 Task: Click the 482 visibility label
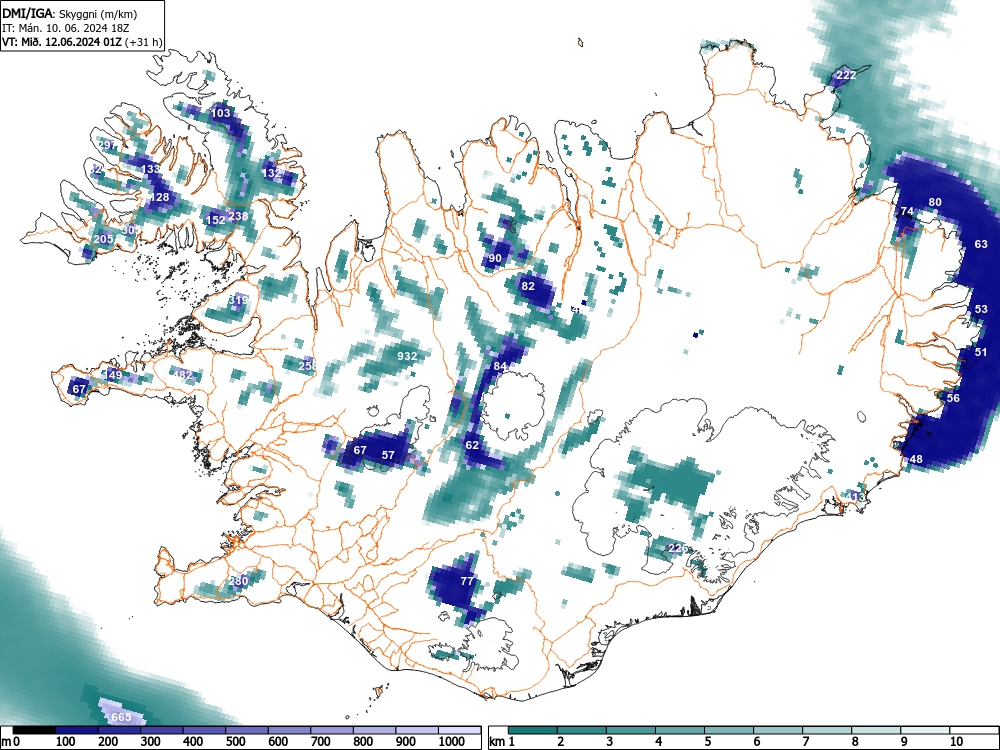182,374
